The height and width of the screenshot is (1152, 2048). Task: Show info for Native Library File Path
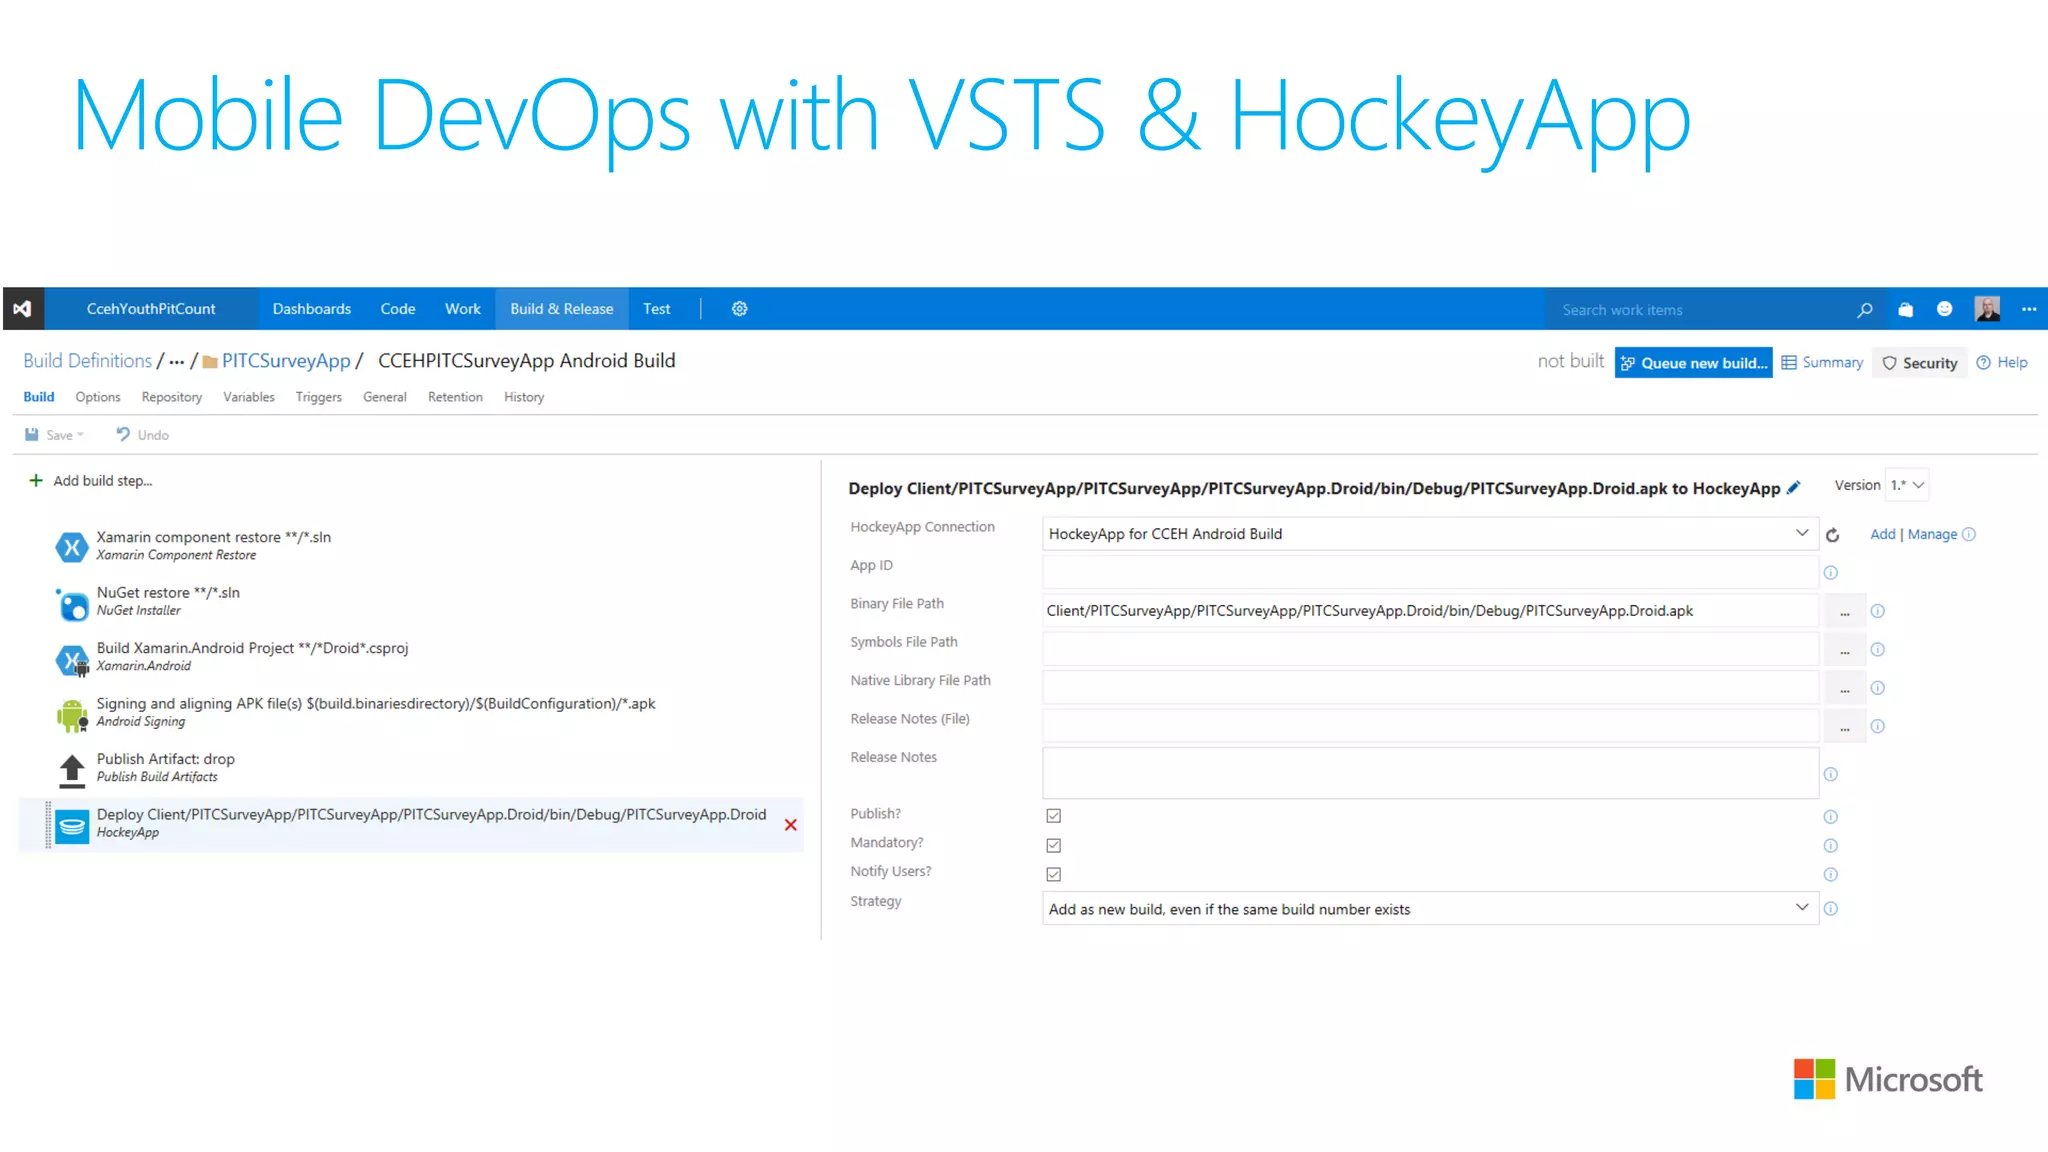click(x=1878, y=688)
